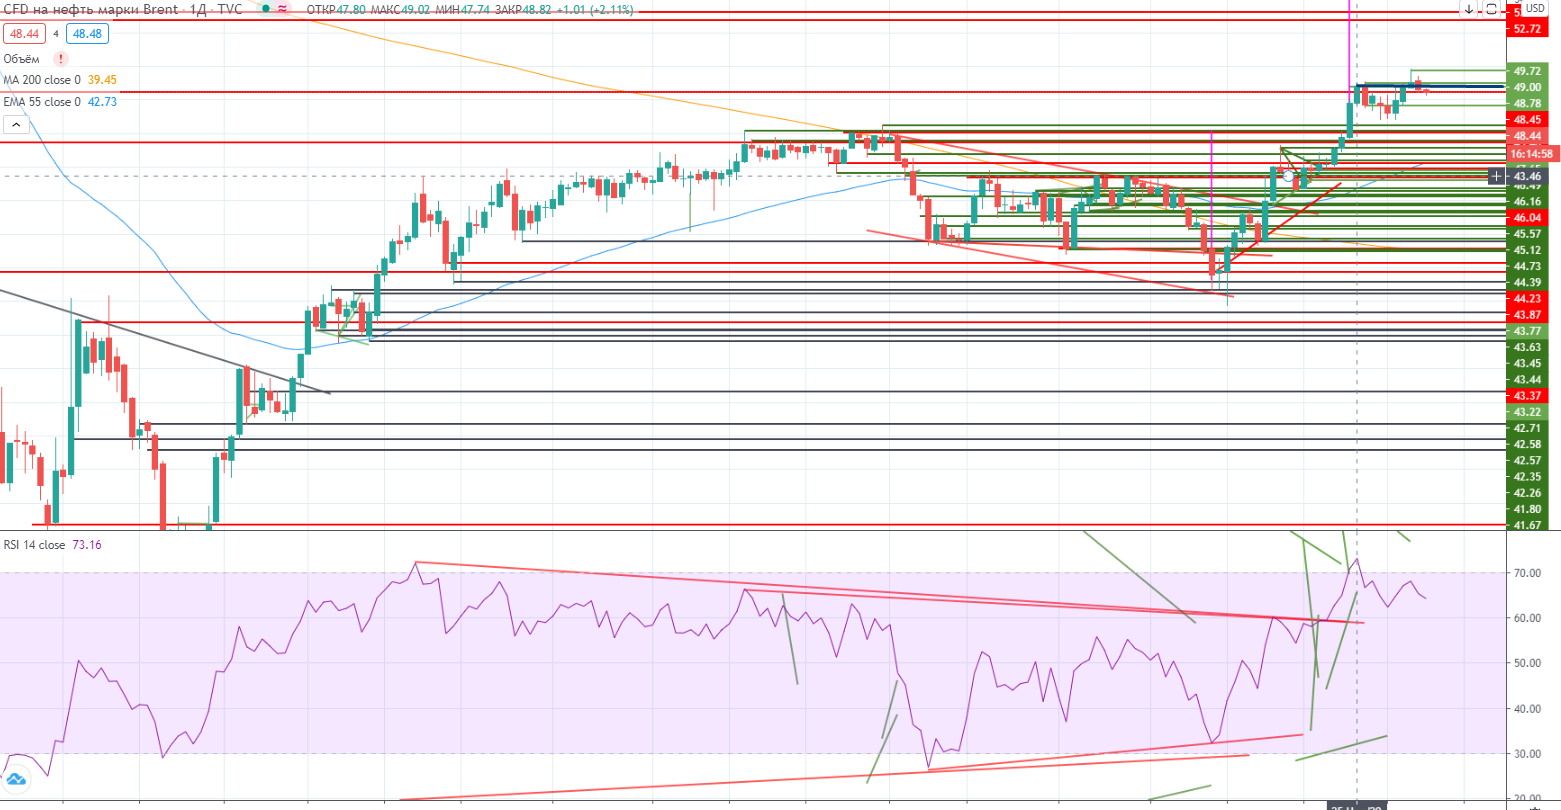Click the plus icon on the price axis
Screen dimensions: 1561x810
pos(1495,176)
